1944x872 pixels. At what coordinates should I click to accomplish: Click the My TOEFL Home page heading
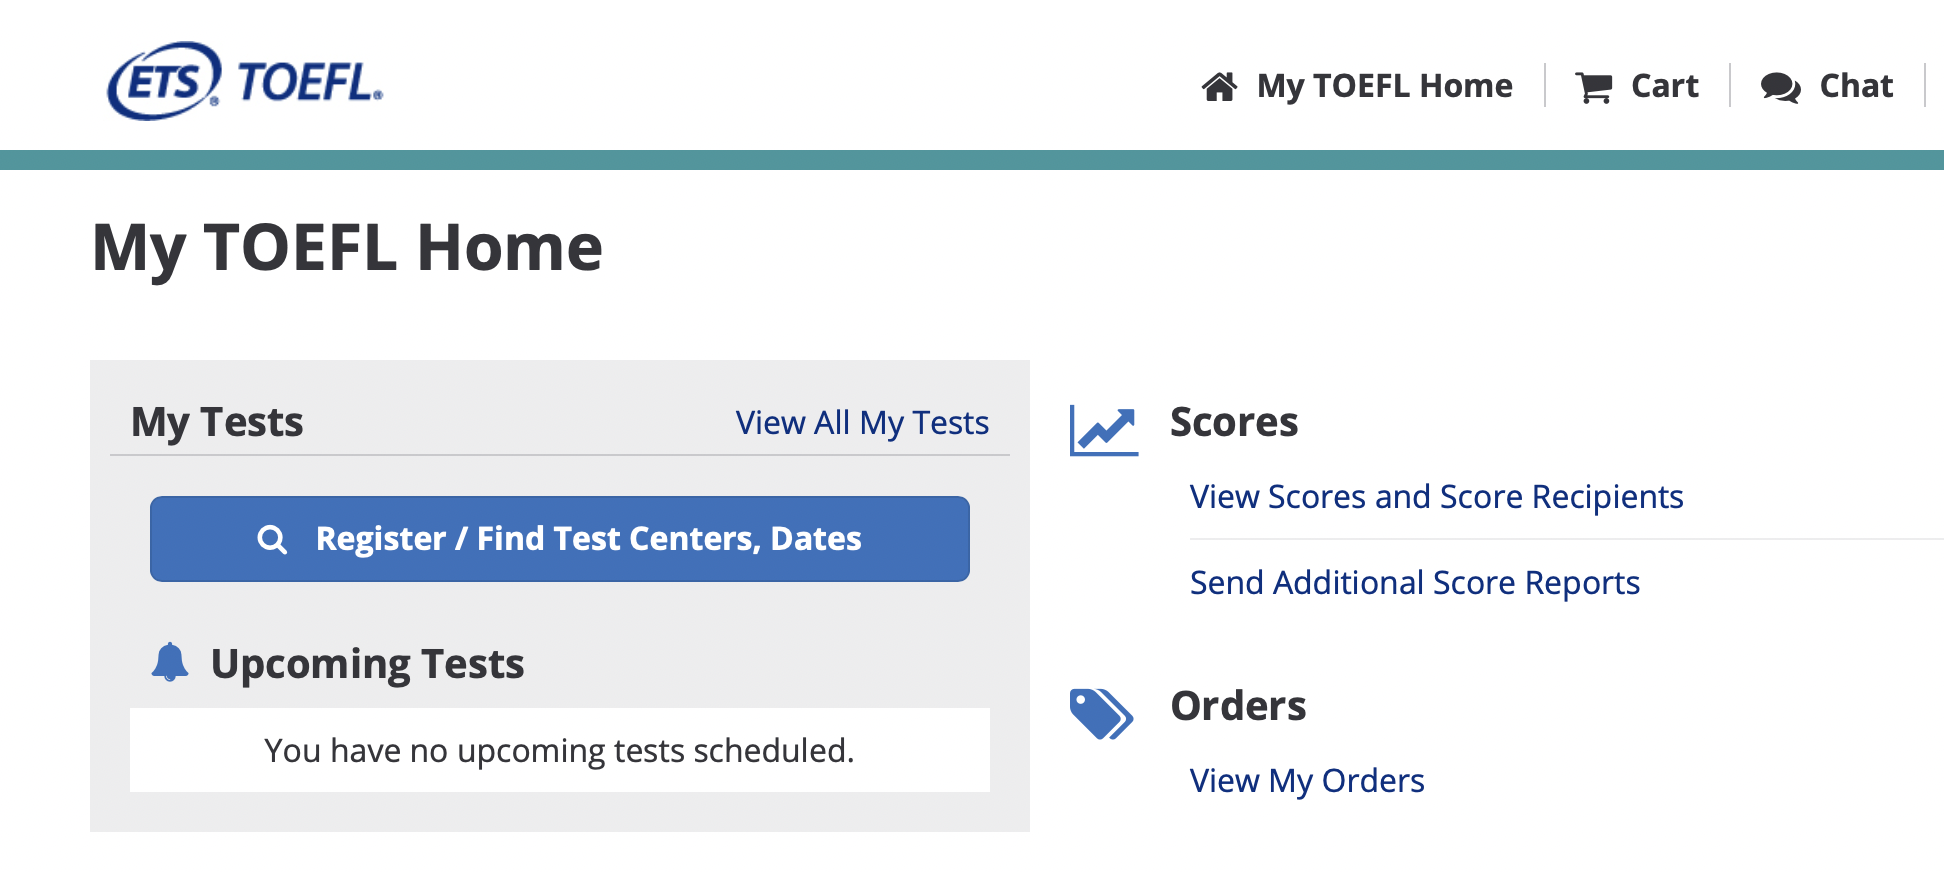pyautogui.click(x=347, y=248)
